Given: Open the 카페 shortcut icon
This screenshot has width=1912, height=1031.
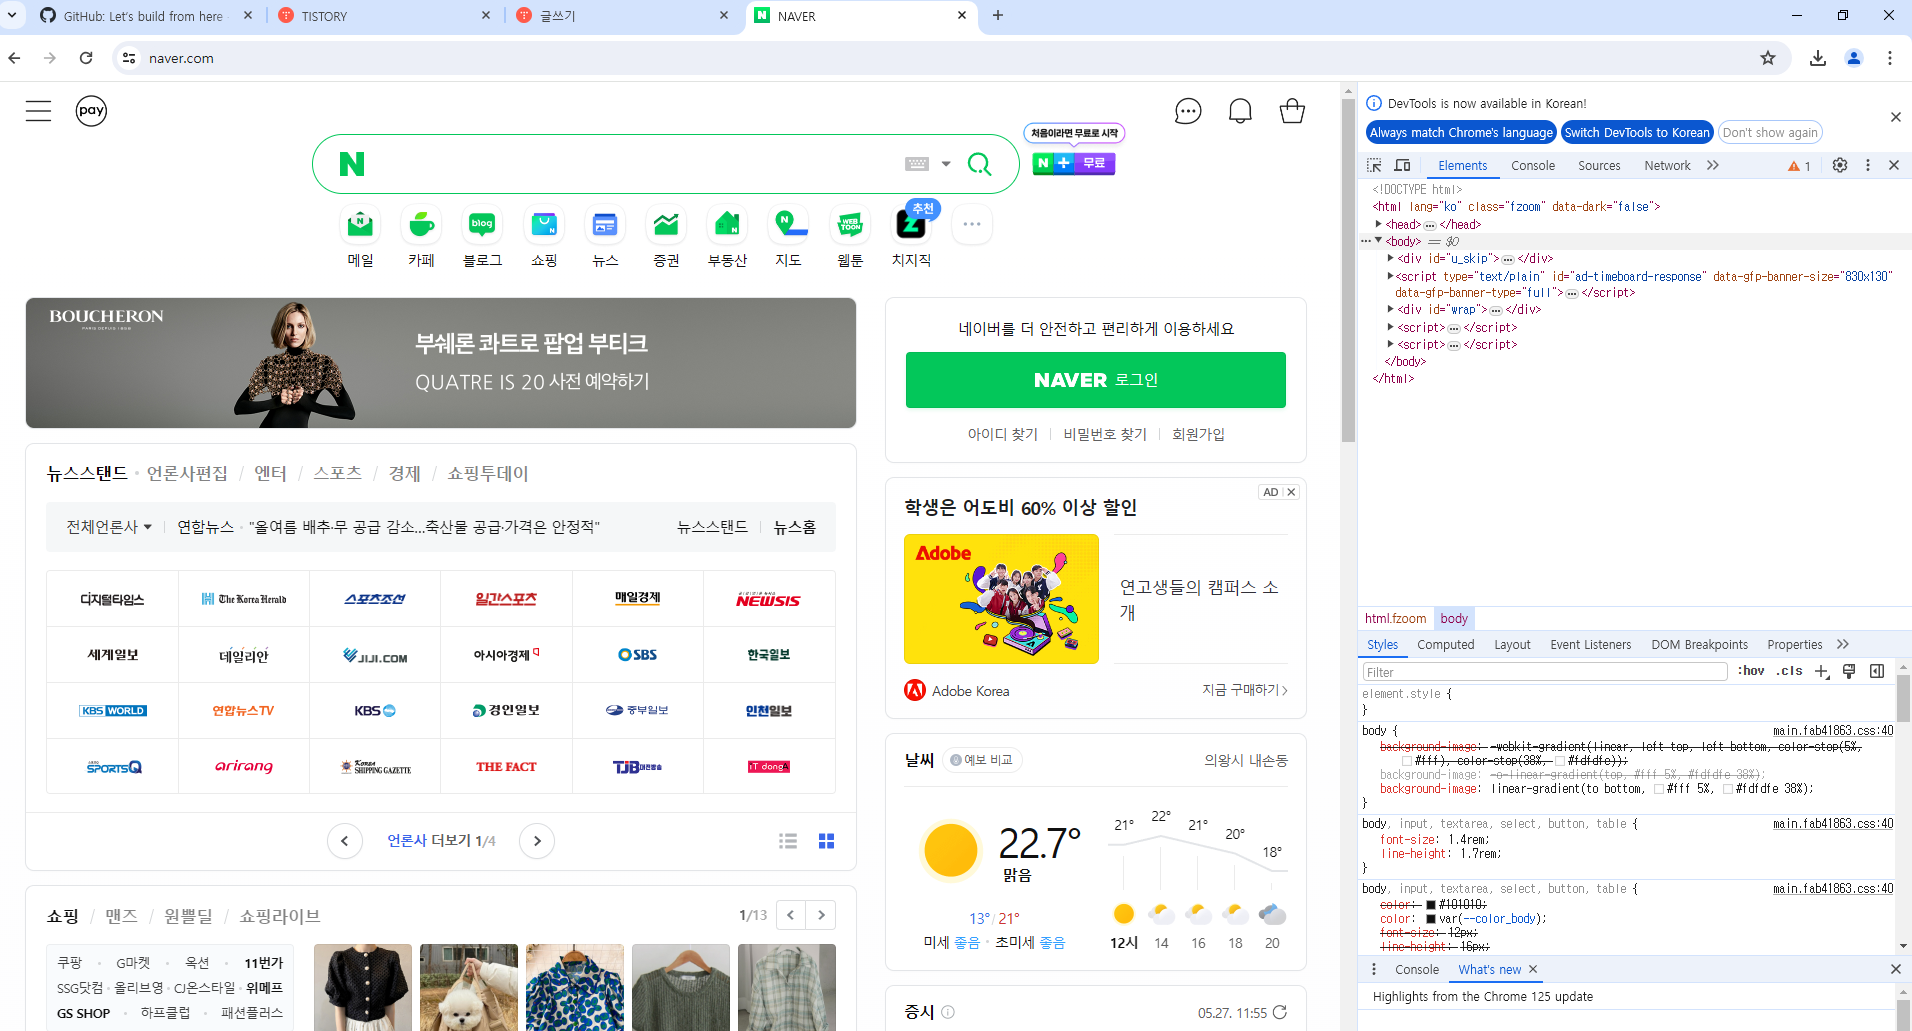Looking at the screenshot, I should coord(421,225).
